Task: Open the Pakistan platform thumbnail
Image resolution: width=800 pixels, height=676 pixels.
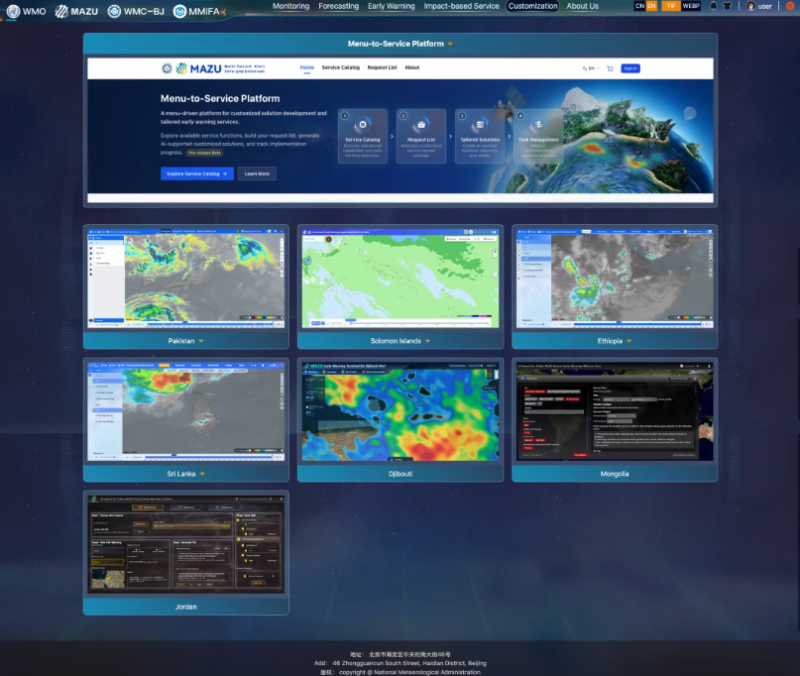Action: 186,279
